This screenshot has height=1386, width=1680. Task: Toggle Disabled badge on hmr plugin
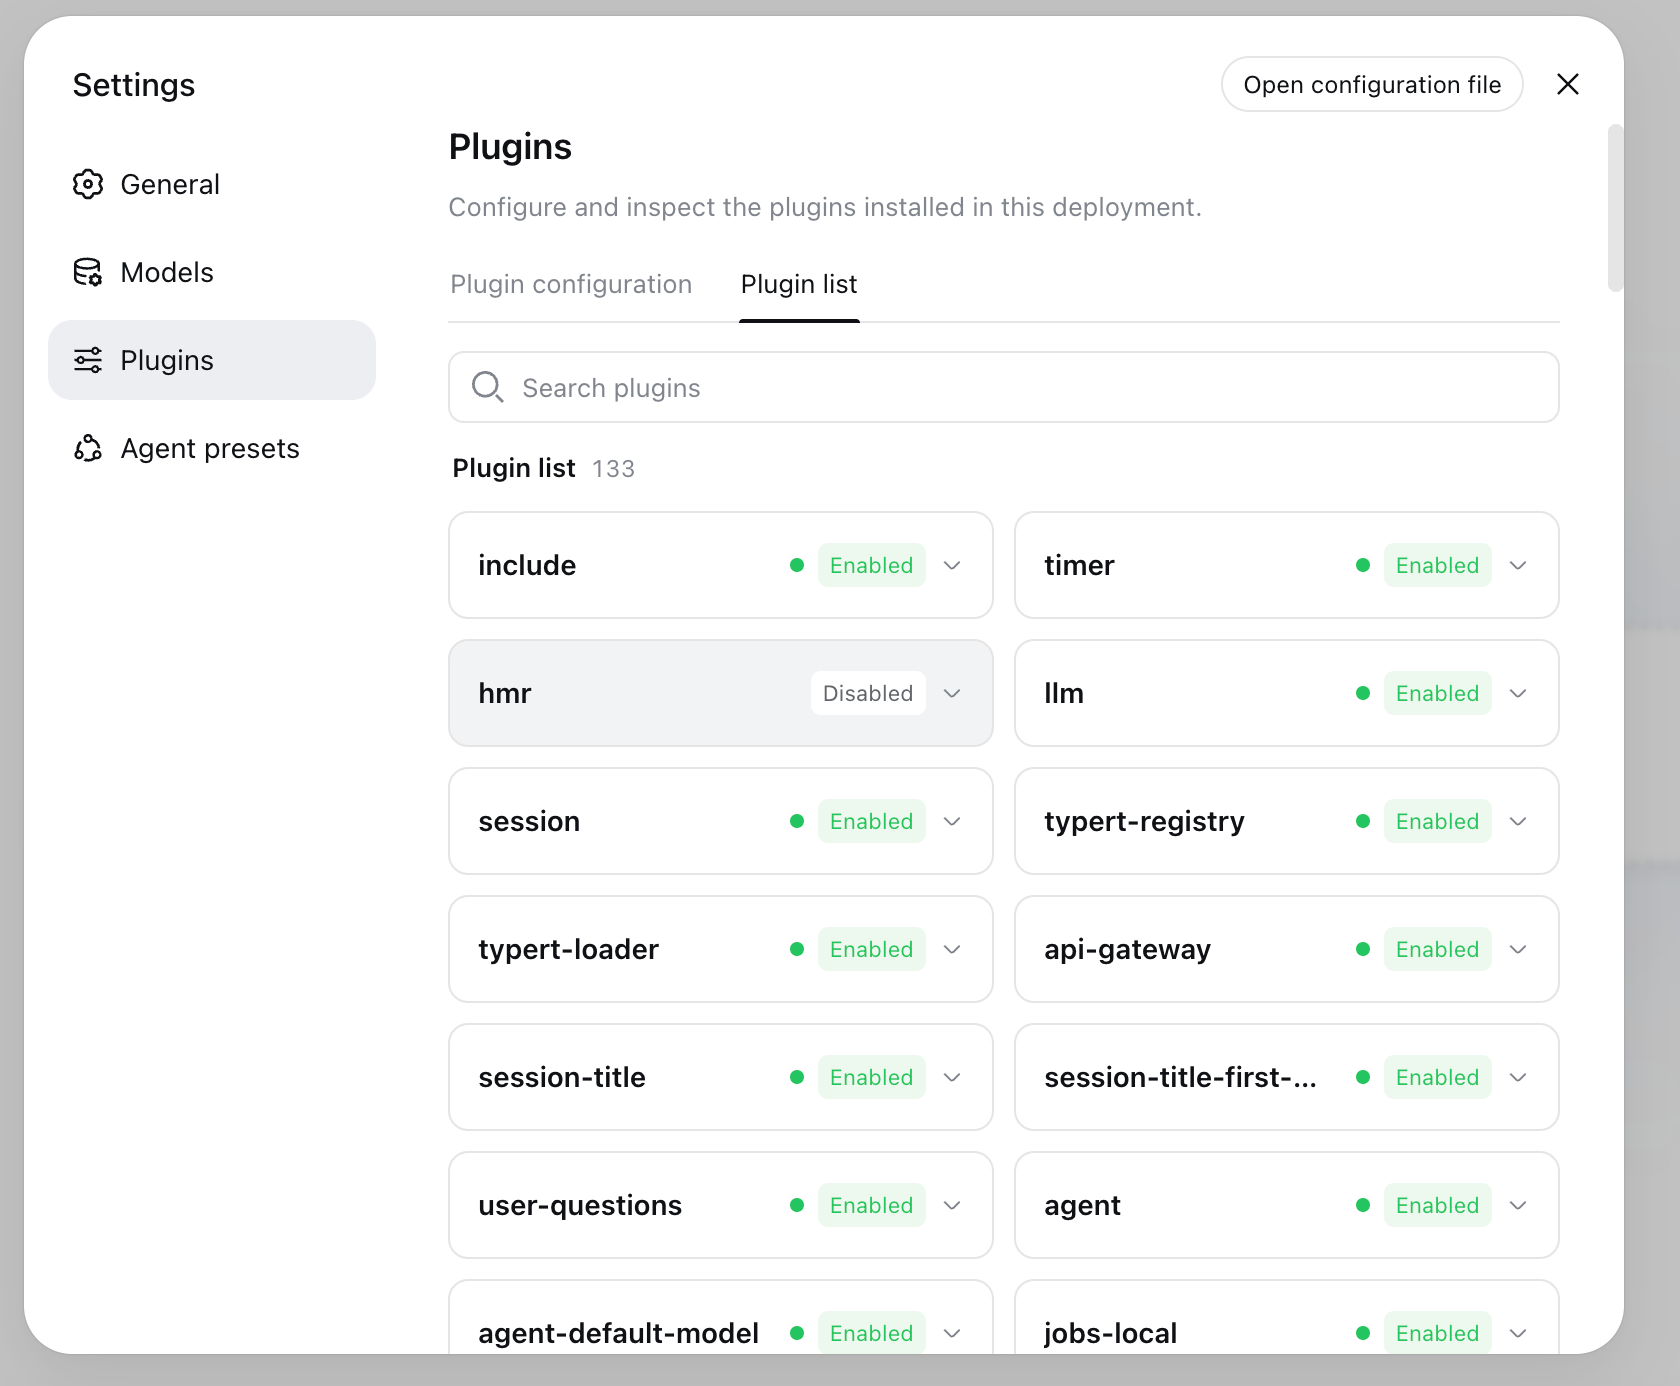868,693
